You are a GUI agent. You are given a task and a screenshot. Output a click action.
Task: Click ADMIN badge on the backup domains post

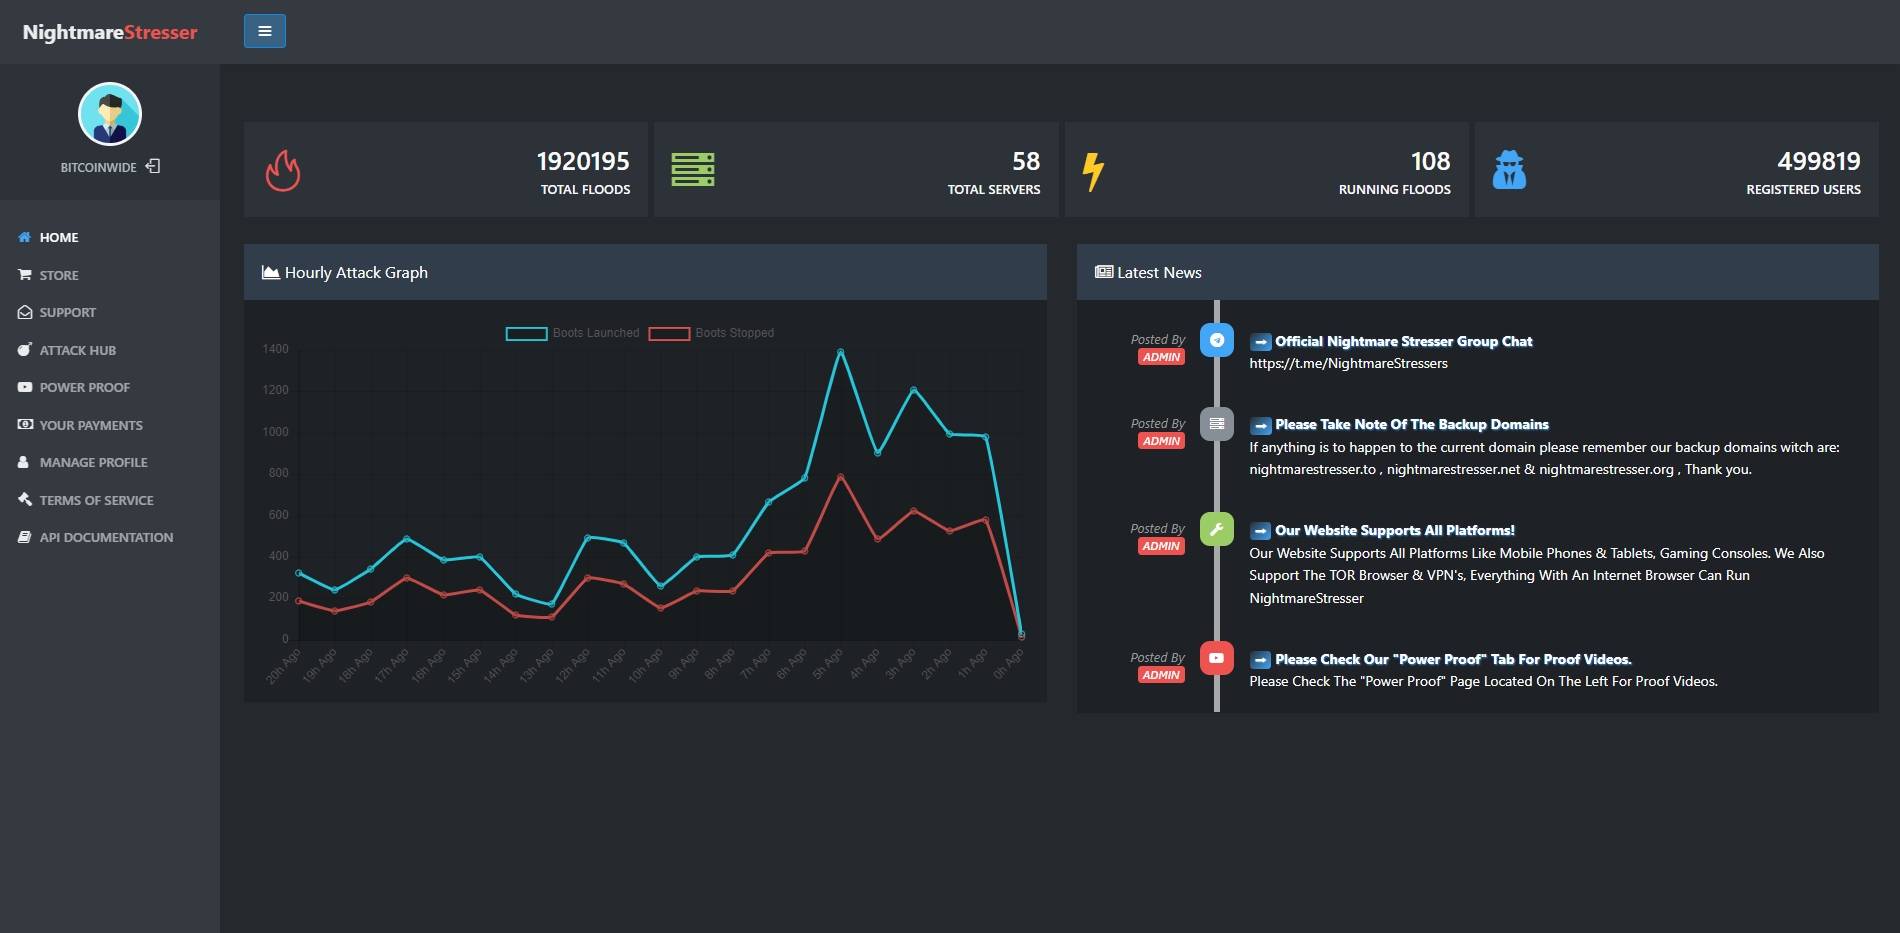click(1161, 441)
